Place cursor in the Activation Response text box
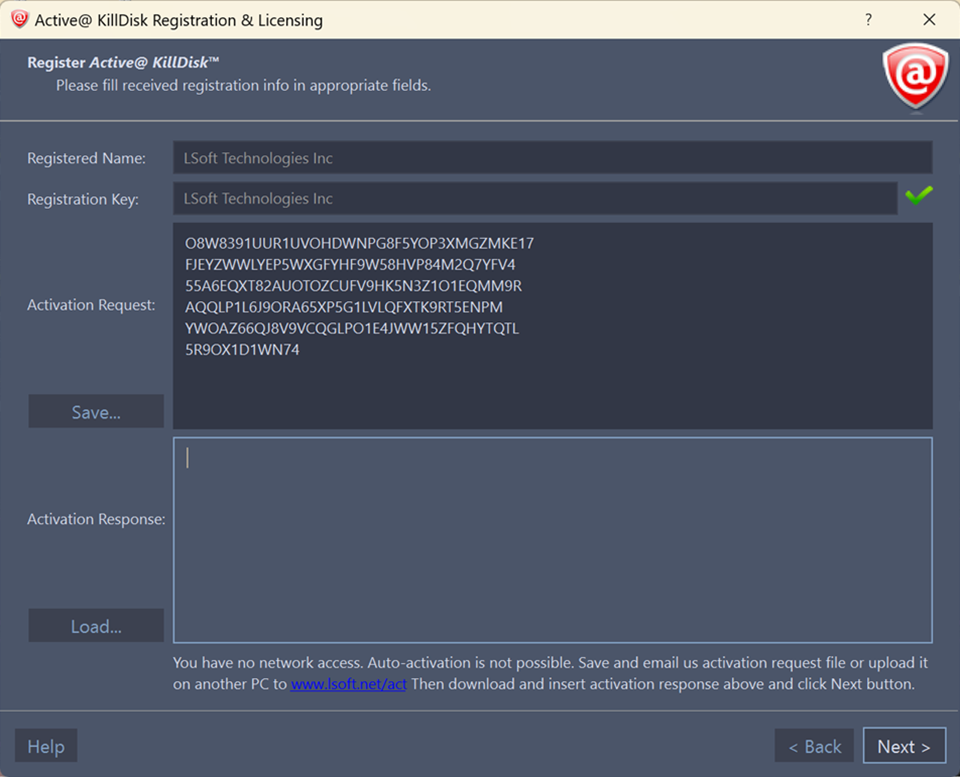Image resolution: width=960 pixels, height=777 pixels. pyautogui.click(x=552, y=539)
